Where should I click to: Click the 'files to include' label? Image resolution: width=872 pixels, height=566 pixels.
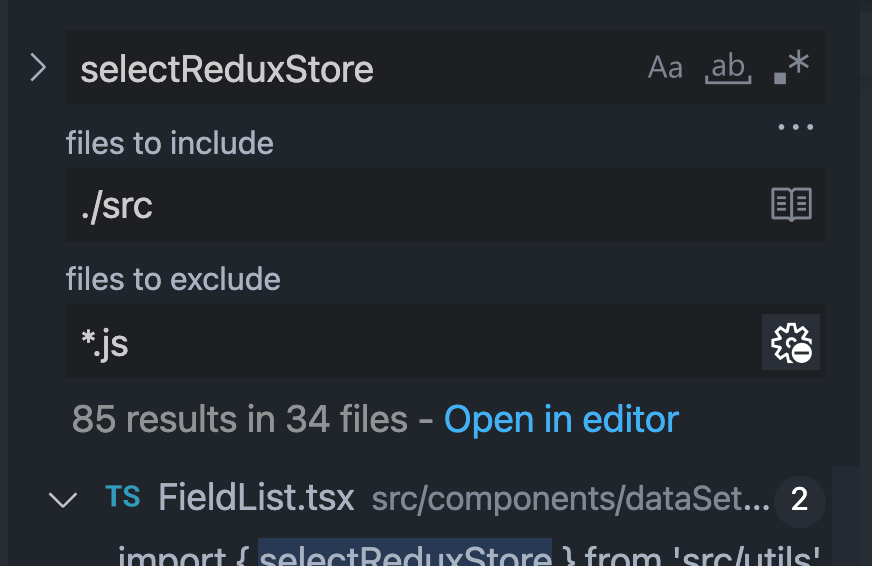point(170,143)
